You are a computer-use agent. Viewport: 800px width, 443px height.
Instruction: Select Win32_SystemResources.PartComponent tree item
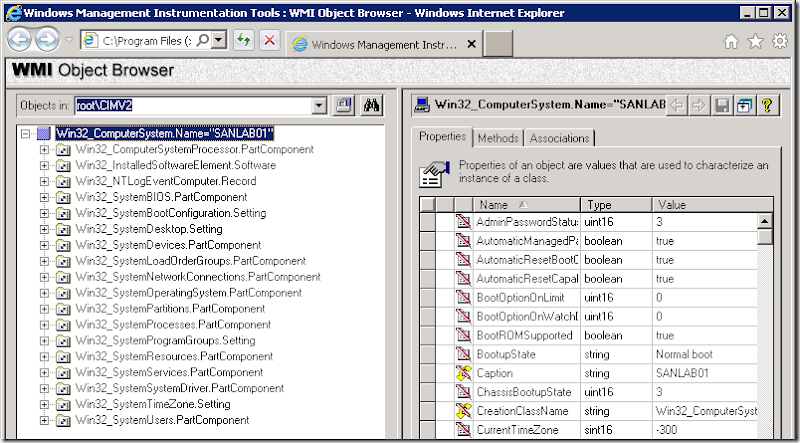[x=174, y=356]
